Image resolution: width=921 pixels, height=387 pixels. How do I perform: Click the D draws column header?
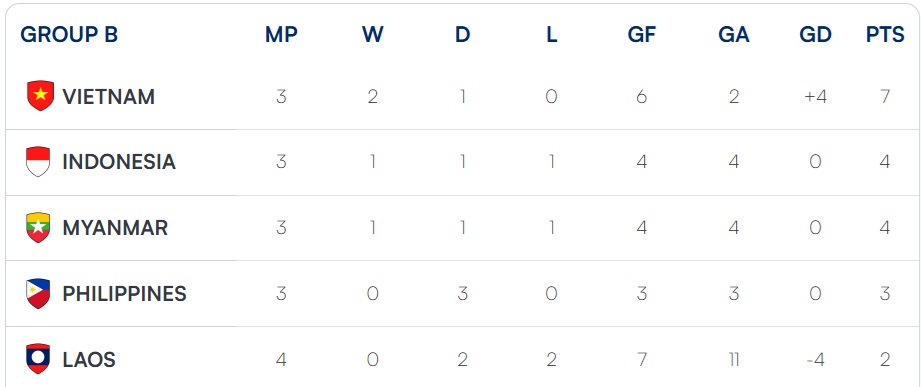coord(463,35)
